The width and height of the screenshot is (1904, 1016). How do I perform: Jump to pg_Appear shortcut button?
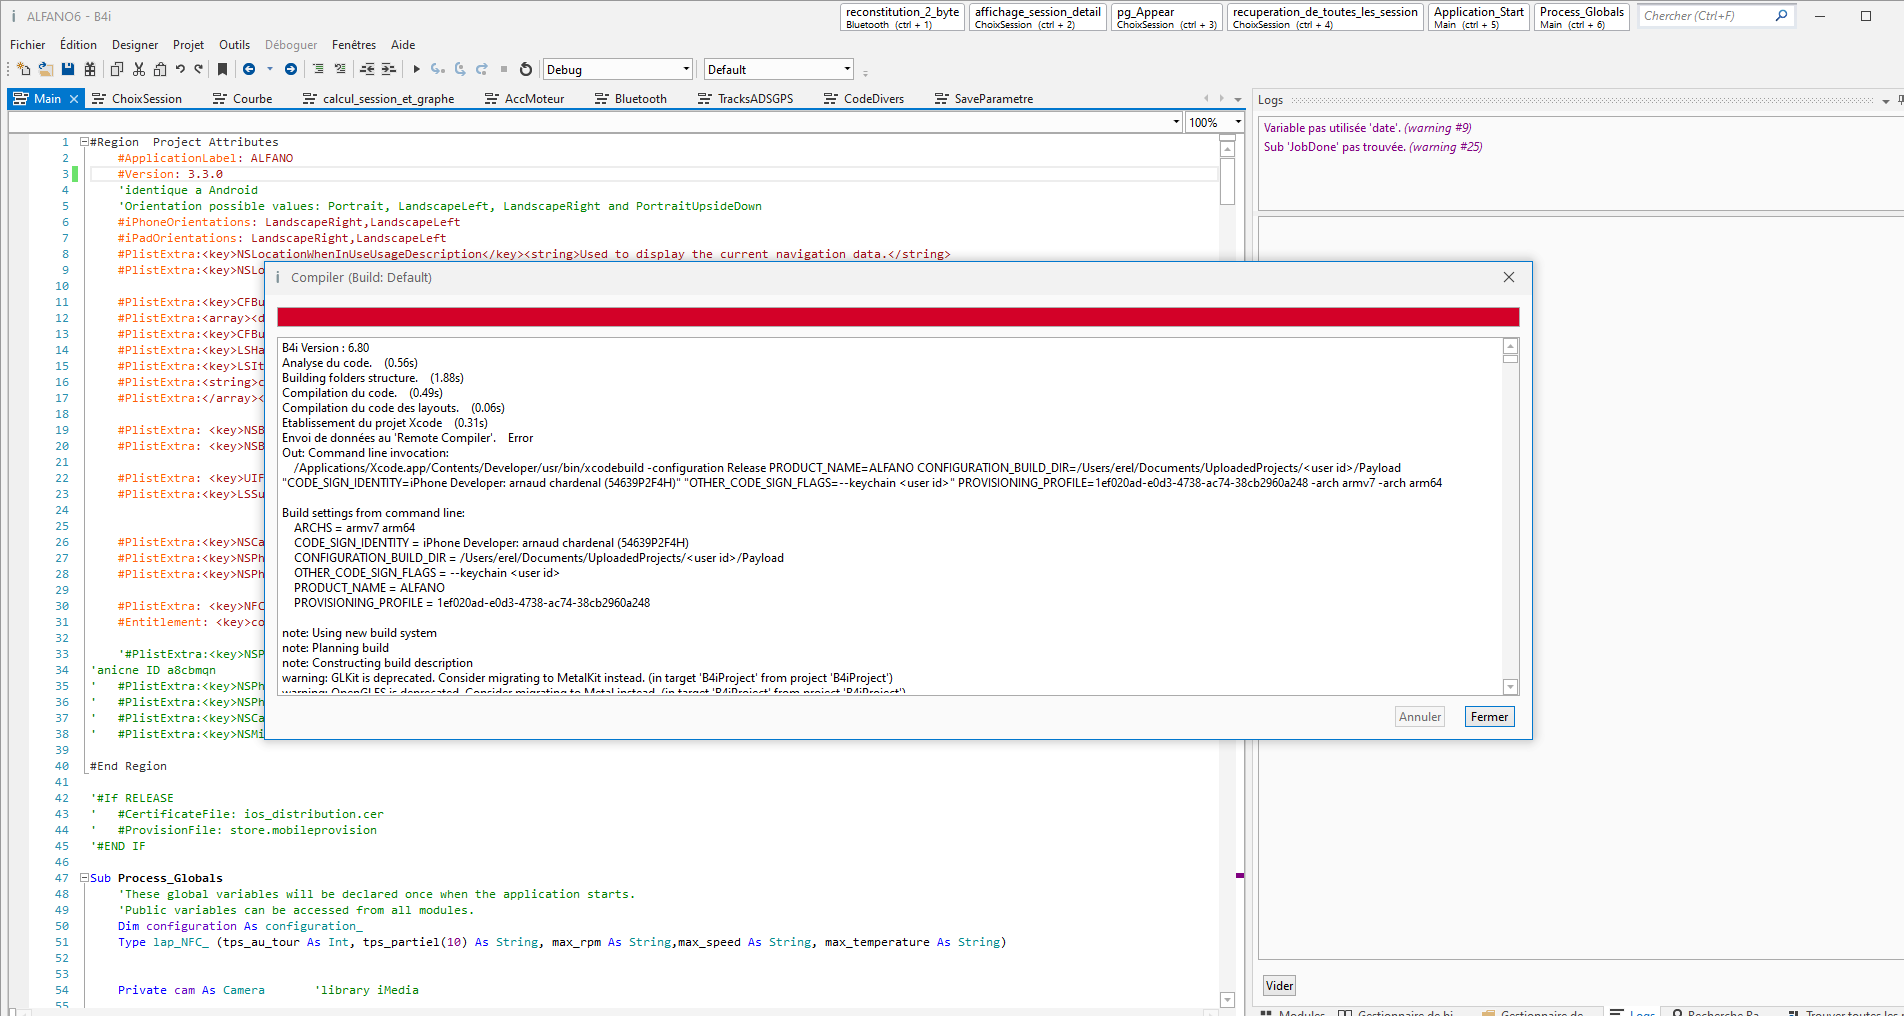pyautogui.click(x=1166, y=17)
